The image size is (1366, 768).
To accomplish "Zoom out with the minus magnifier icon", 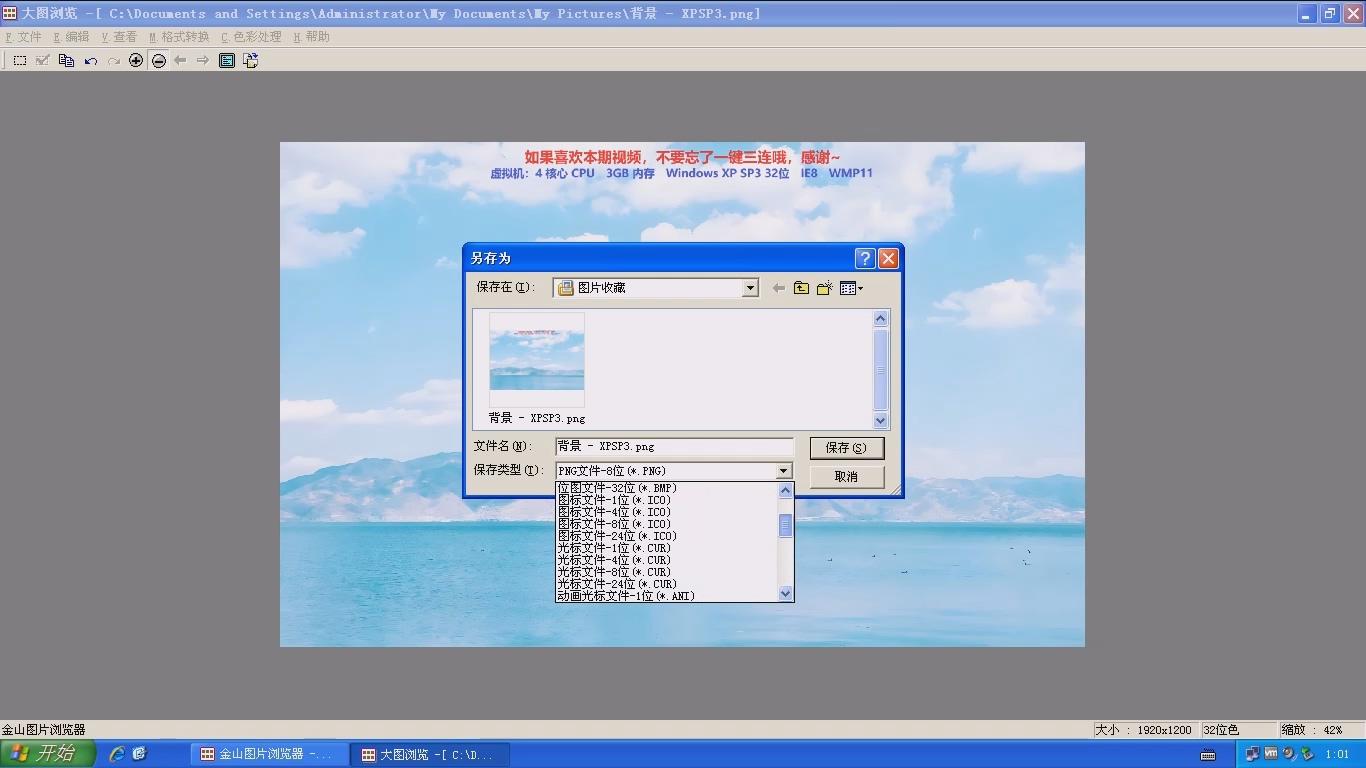I will tap(159, 61).
